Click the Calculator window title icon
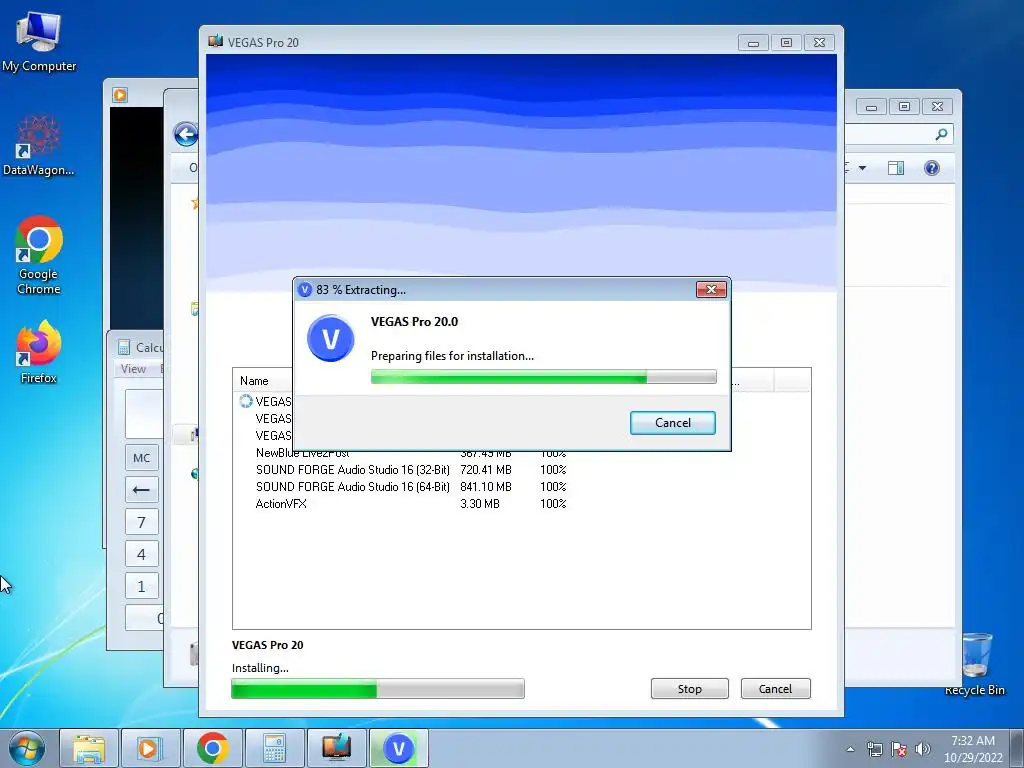 coord(124,347)
